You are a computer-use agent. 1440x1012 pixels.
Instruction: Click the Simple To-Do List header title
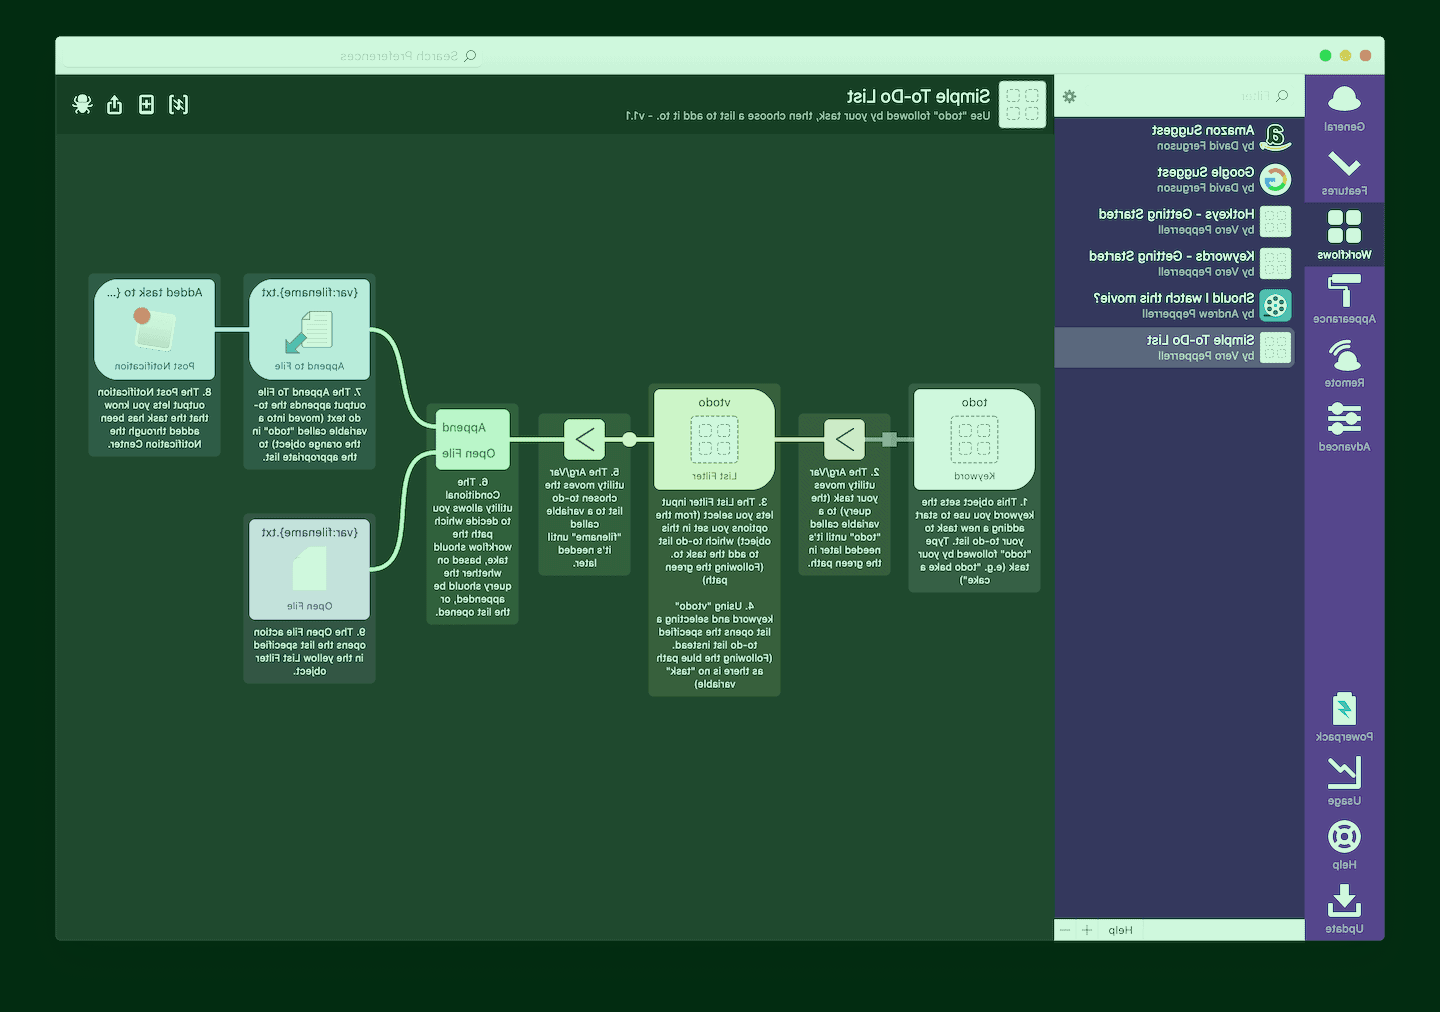coord(918,96)
